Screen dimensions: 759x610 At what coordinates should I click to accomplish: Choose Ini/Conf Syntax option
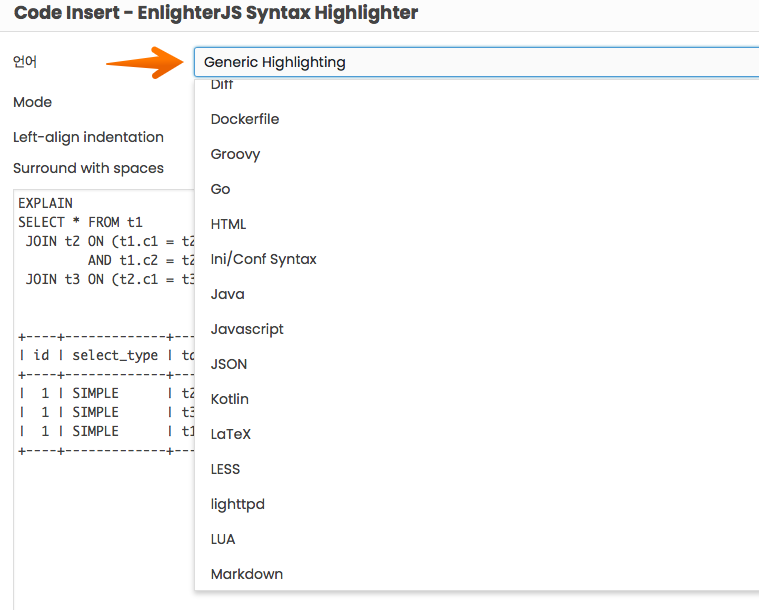coord(477,259)
